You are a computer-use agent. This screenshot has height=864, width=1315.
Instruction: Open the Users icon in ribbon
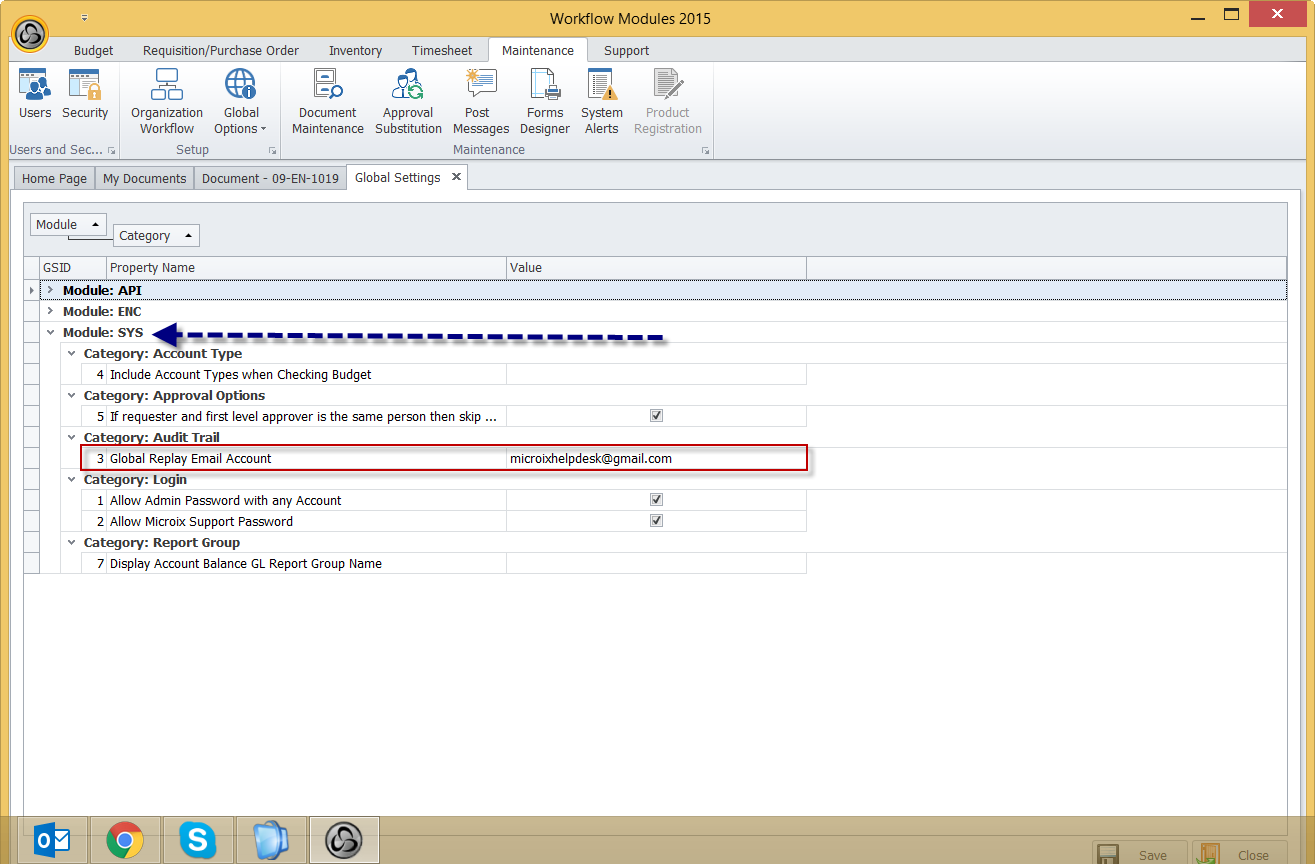(35, 96)
